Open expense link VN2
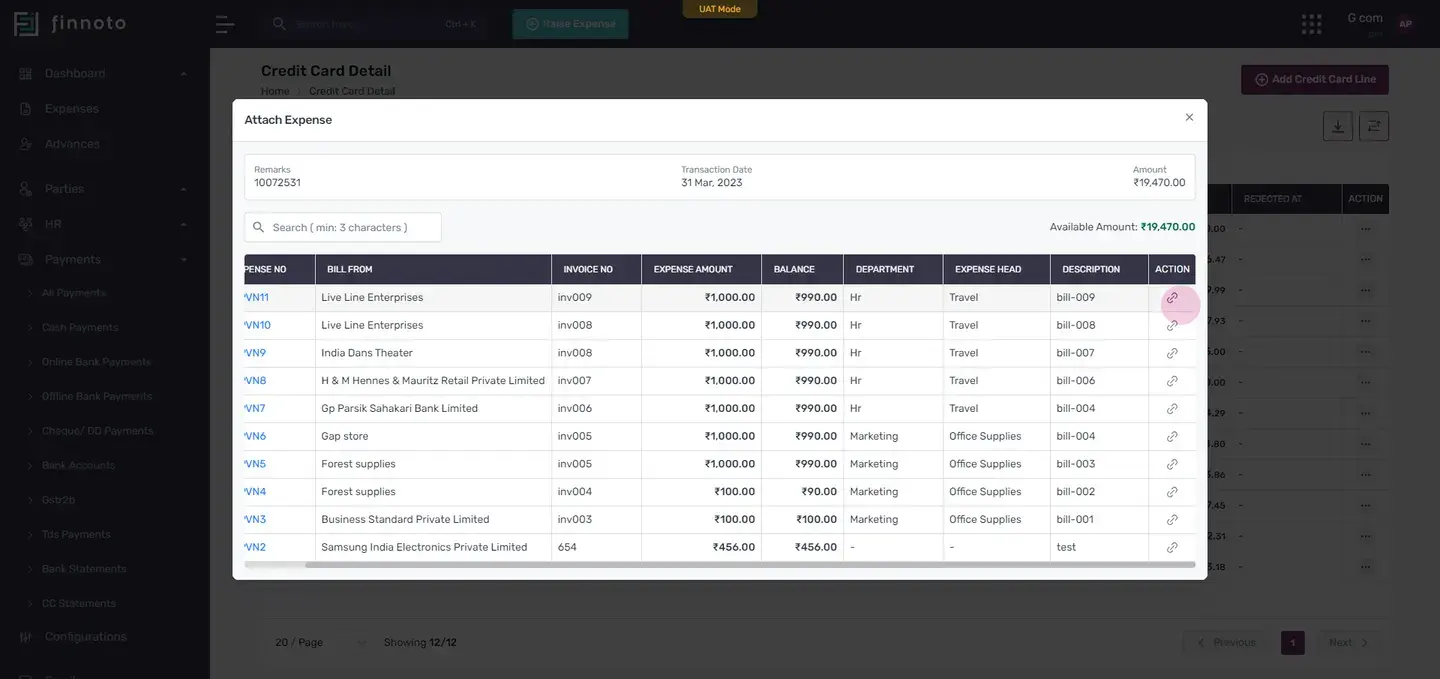The height and width of the screenshot is (679, 1440). 255,547
